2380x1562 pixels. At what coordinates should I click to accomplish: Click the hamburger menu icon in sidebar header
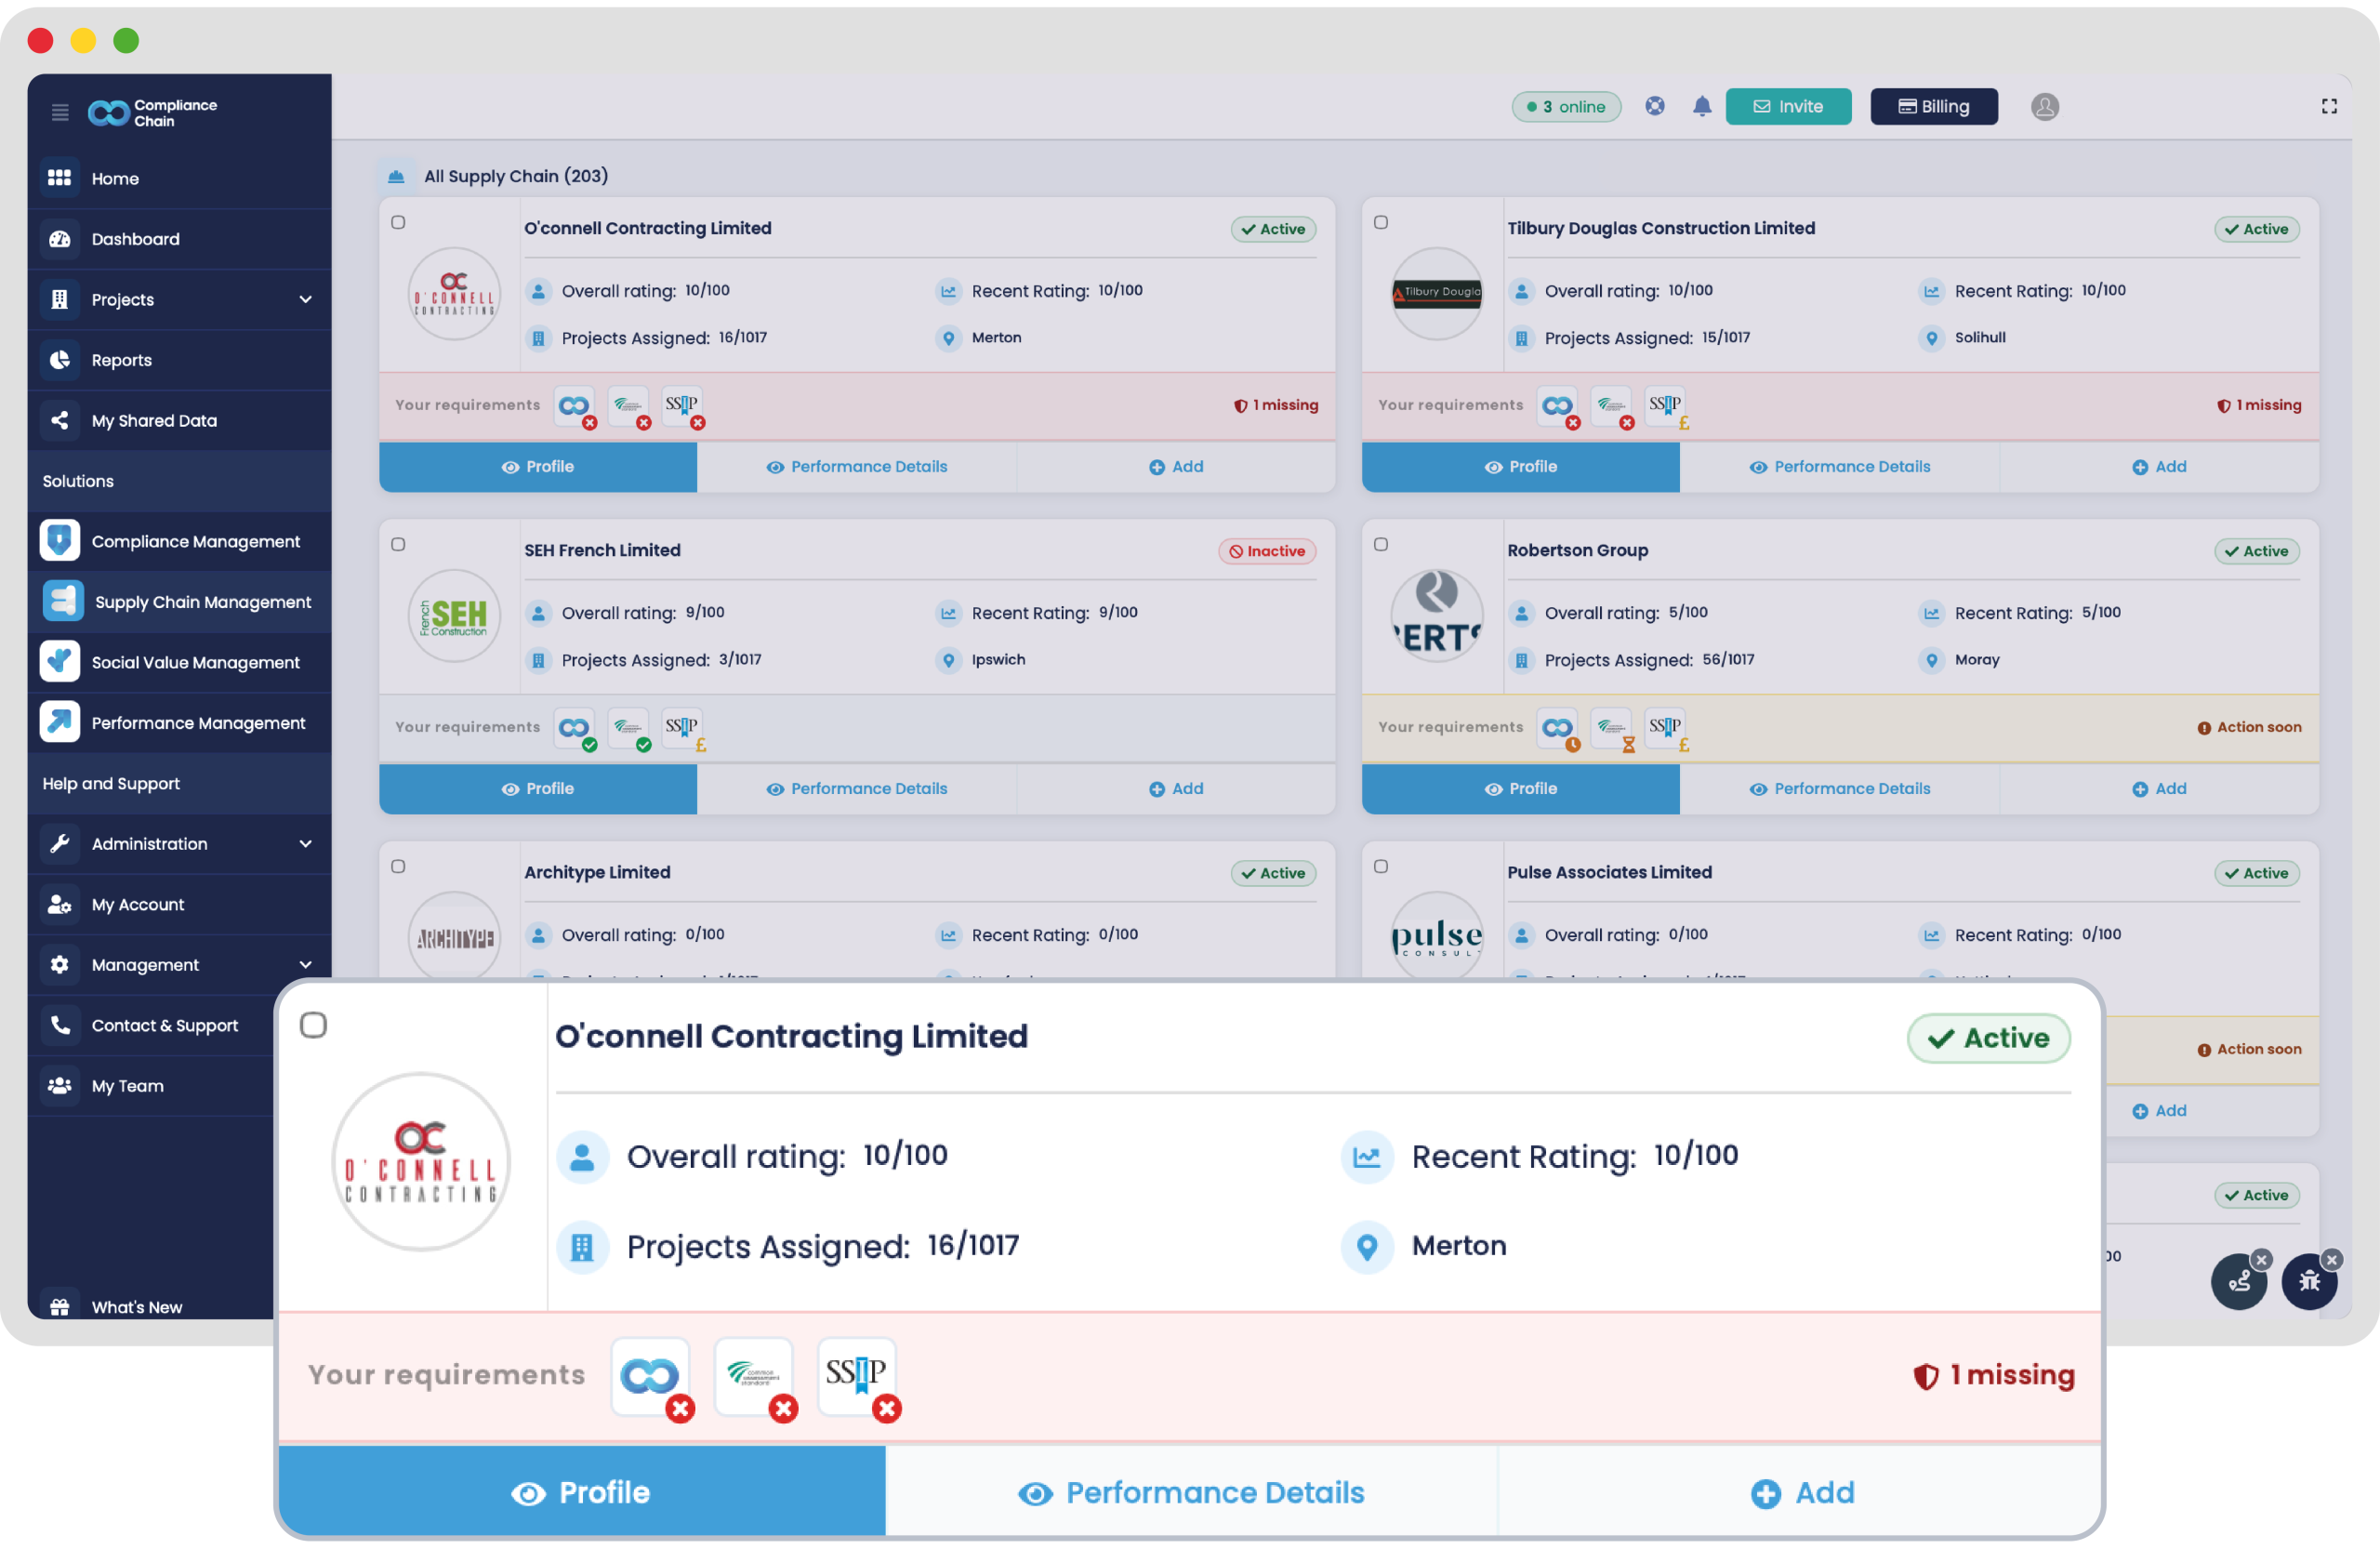point(60,112)
